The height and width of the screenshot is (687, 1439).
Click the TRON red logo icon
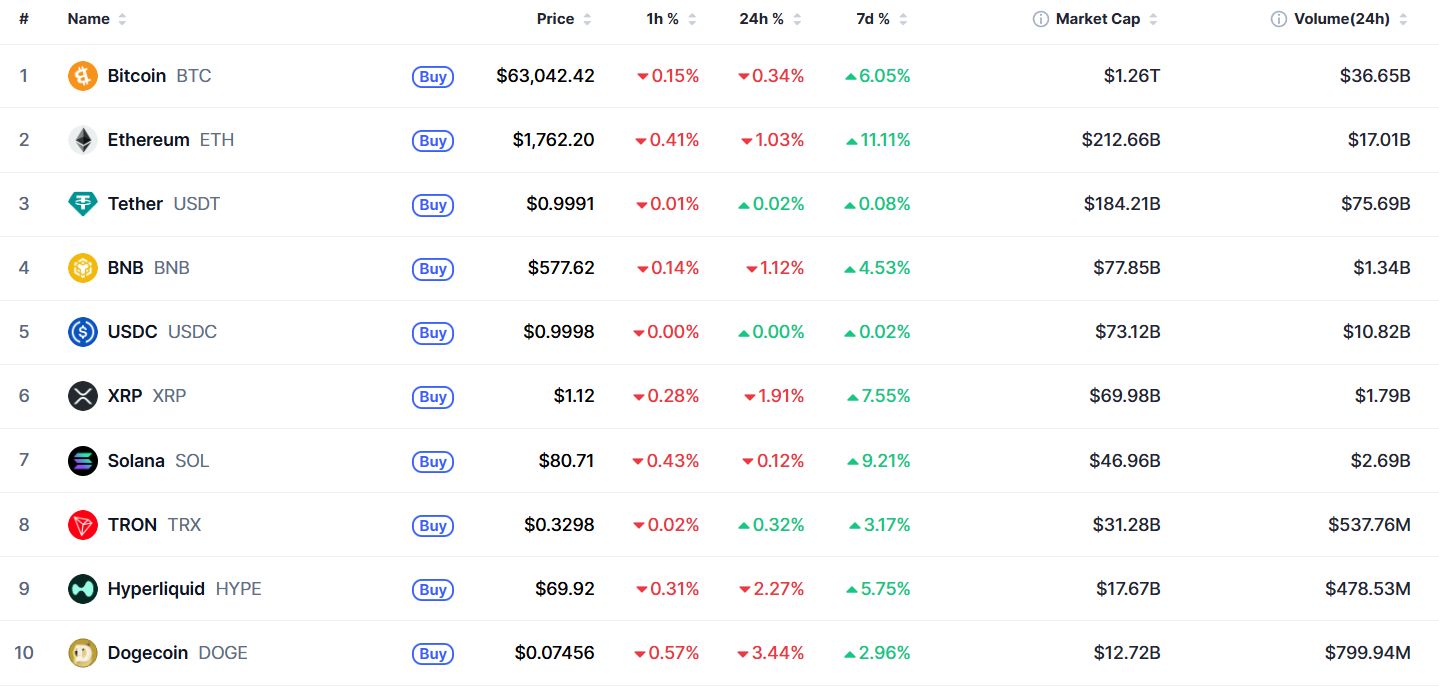pos(83,525)
